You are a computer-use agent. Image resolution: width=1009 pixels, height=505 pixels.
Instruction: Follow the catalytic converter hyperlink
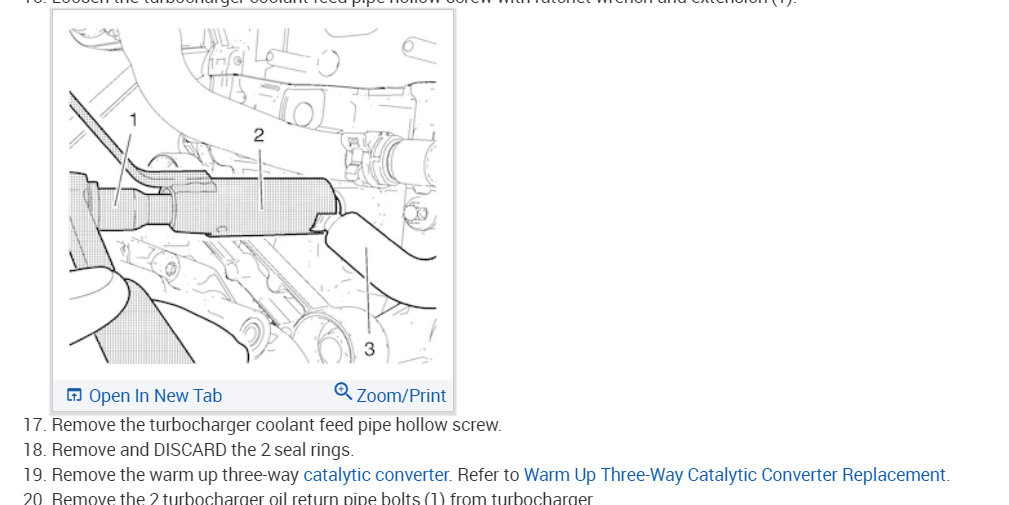(376, 475)
